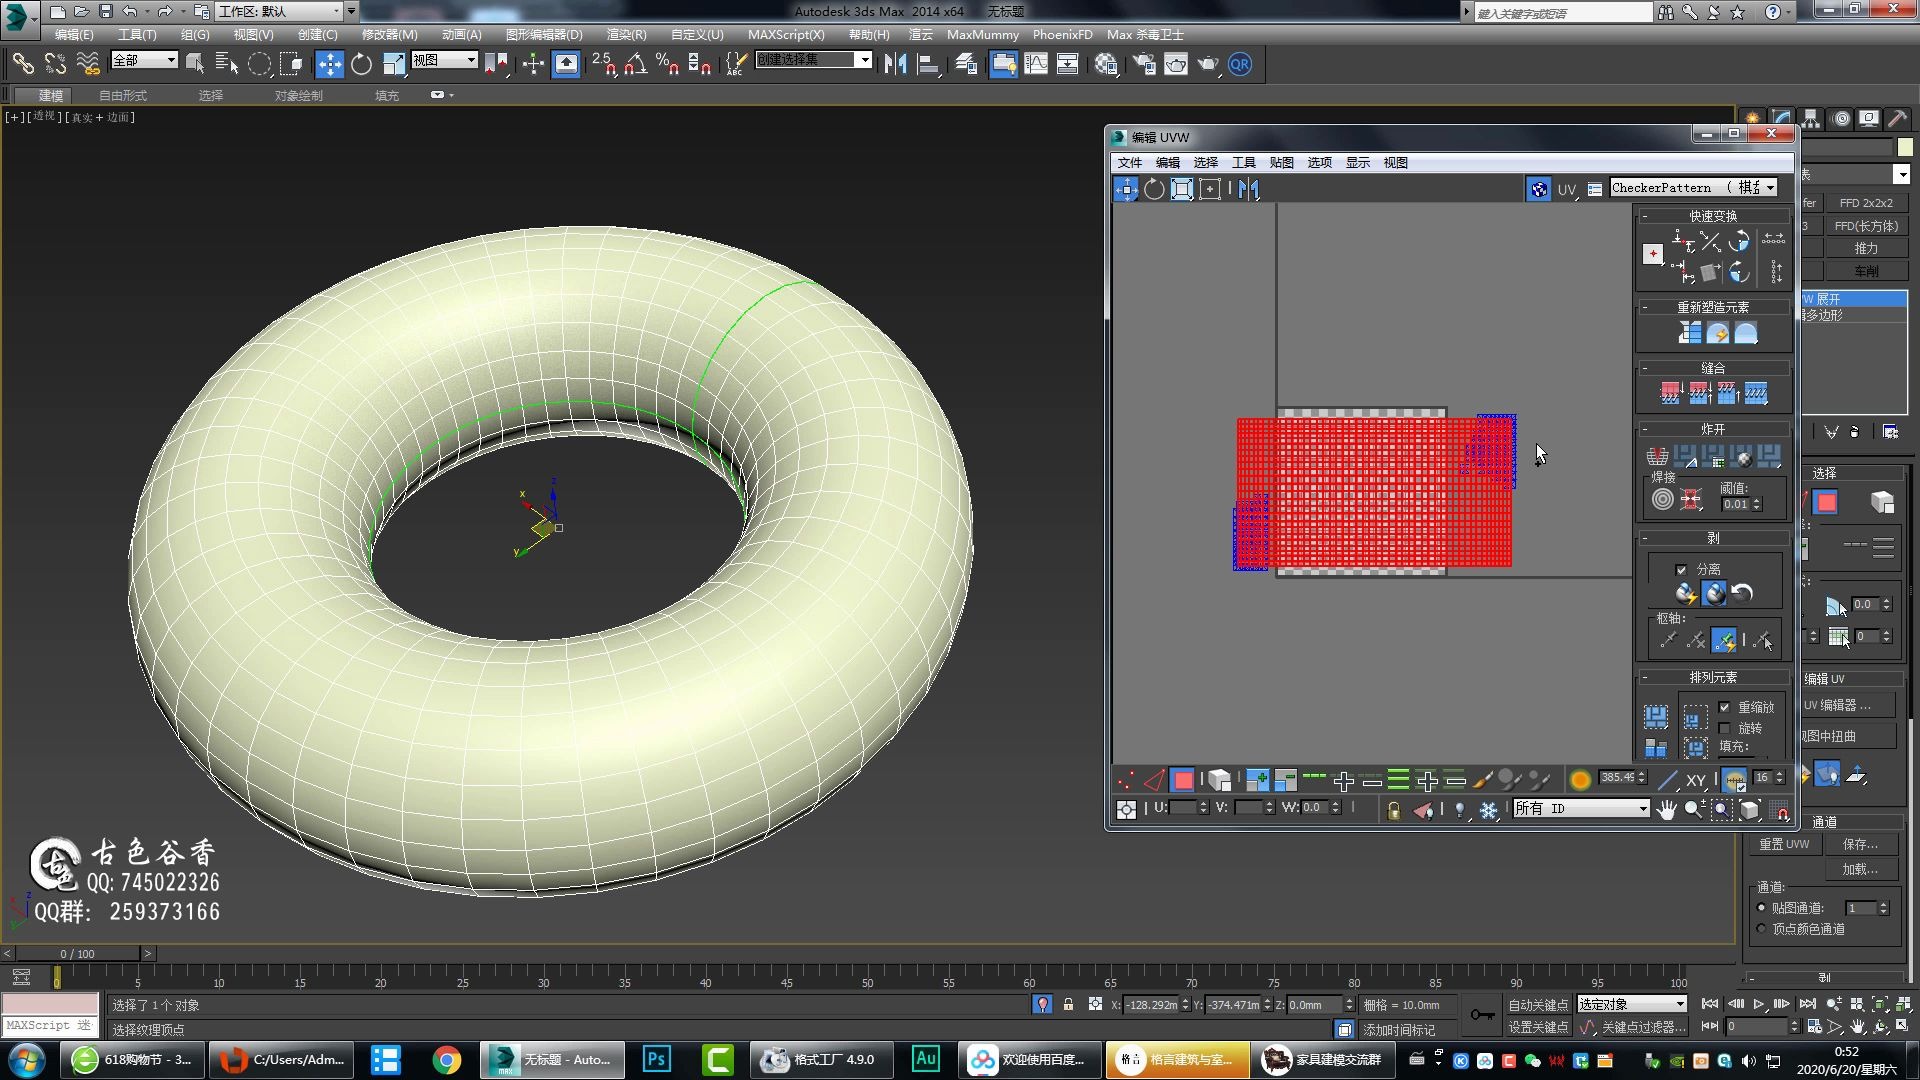Click the Break icon in 炸开 rollout
The height and width of the screenshot is (1080, 1920).
(x=1657, y=457)
